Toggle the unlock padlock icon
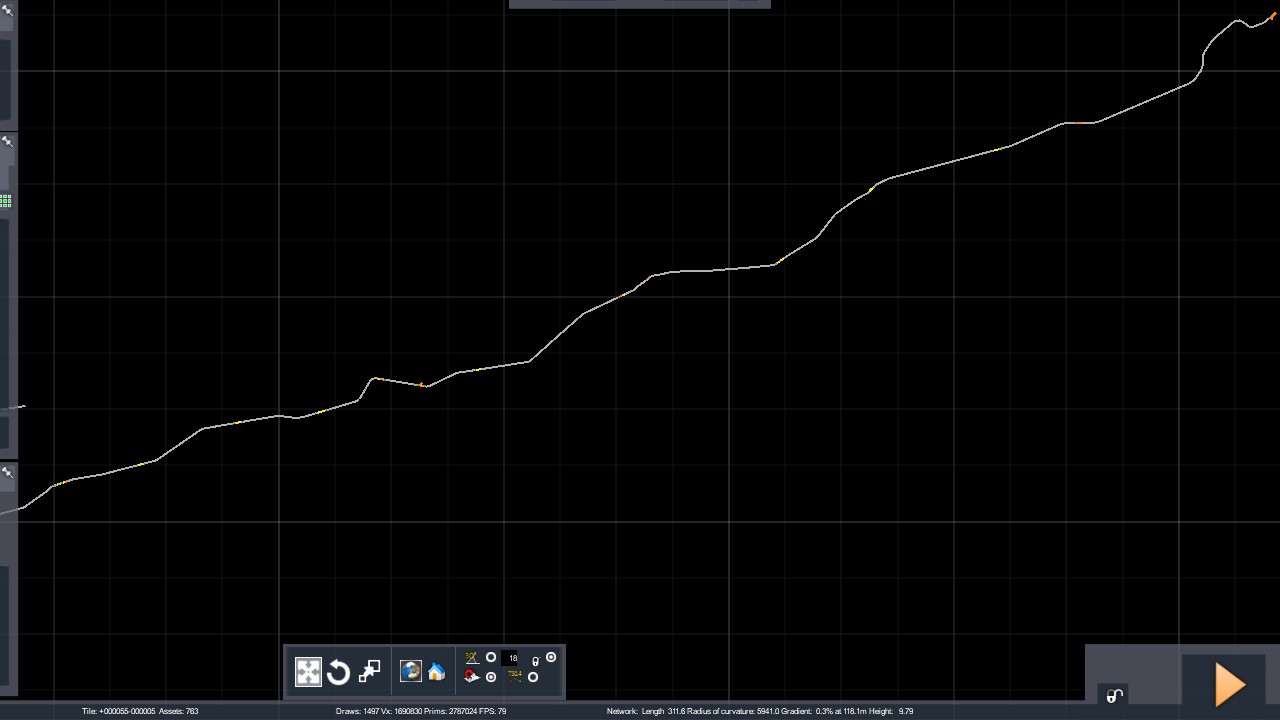Screen dimensions: 1280x720 (x=1114, y=696)
